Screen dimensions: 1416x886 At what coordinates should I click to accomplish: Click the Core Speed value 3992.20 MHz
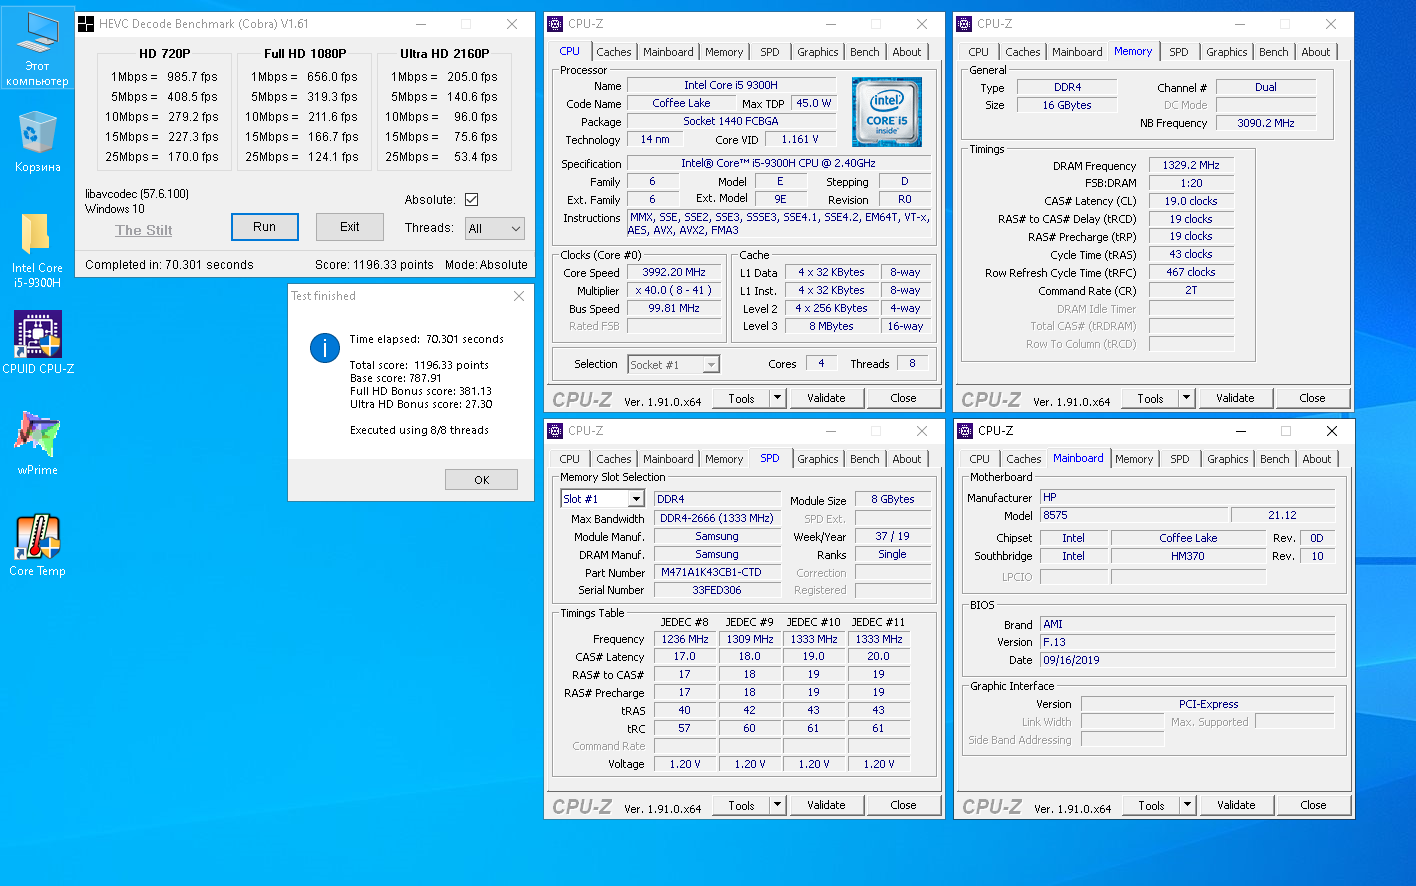(674, 273)
